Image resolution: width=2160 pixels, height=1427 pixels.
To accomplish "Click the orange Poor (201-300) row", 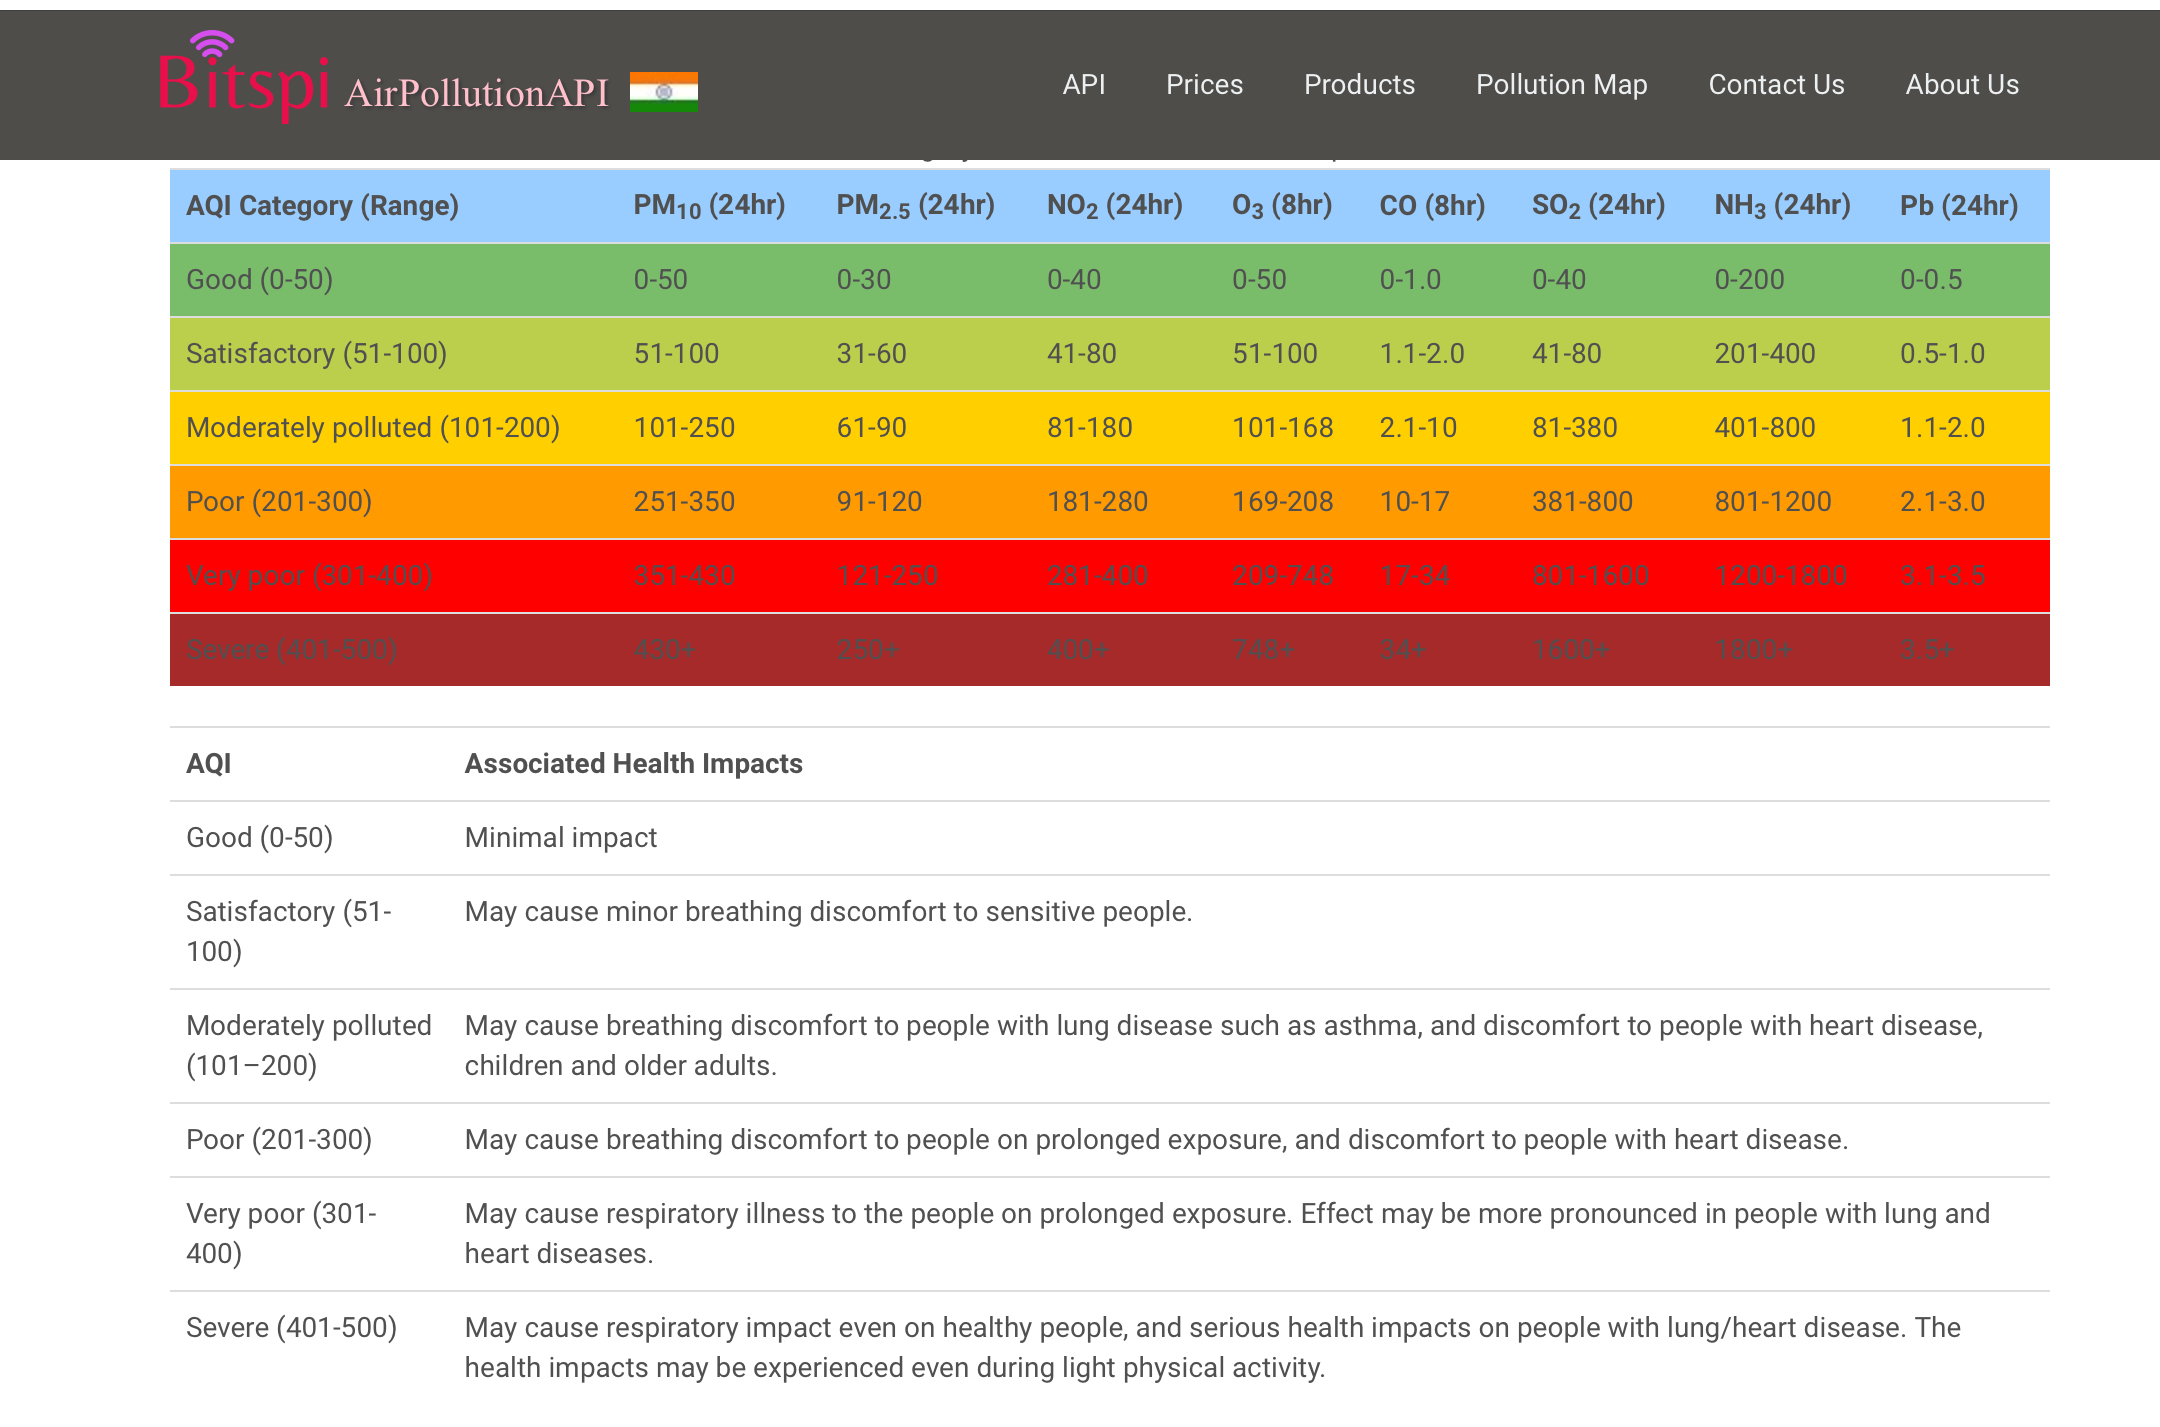I will tap(279, 502).
